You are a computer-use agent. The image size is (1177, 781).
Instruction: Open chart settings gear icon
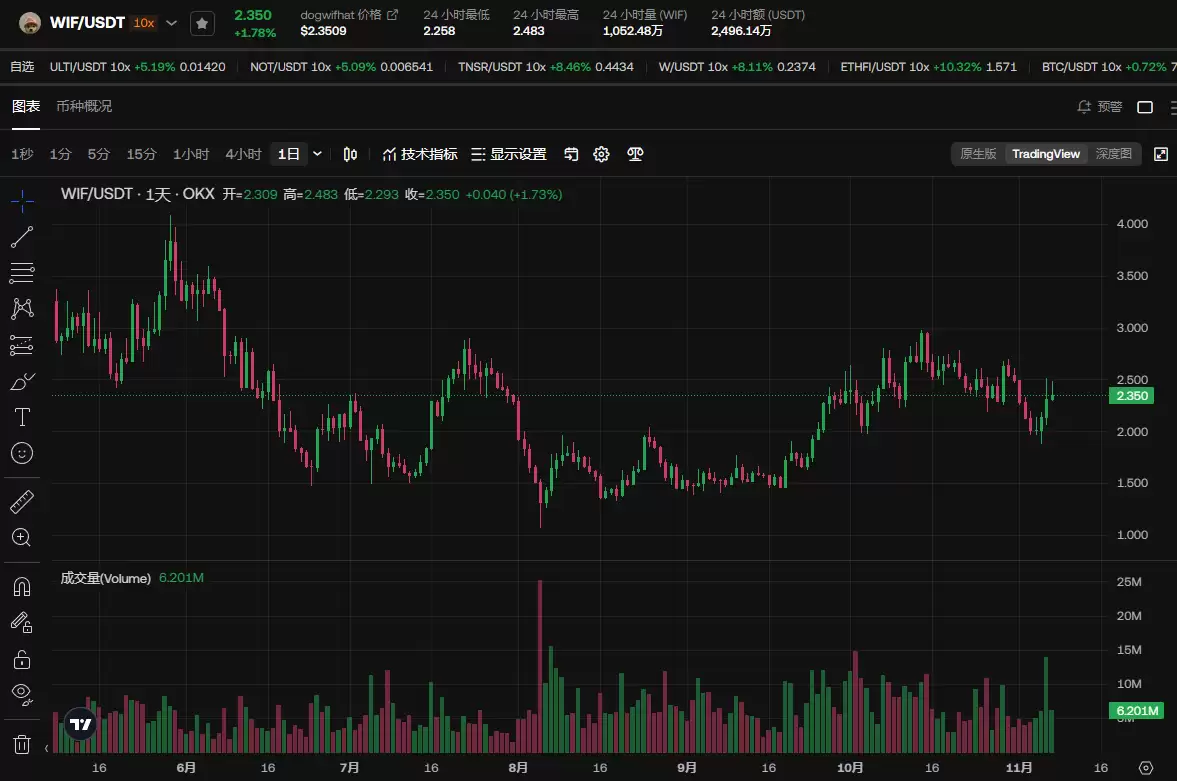coord(601,154)
